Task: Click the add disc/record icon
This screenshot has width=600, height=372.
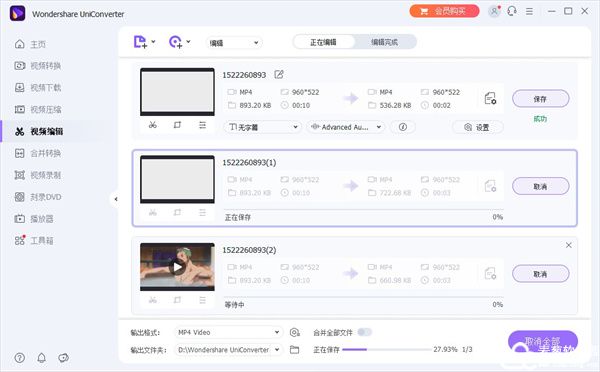Action: coord(175,42)
